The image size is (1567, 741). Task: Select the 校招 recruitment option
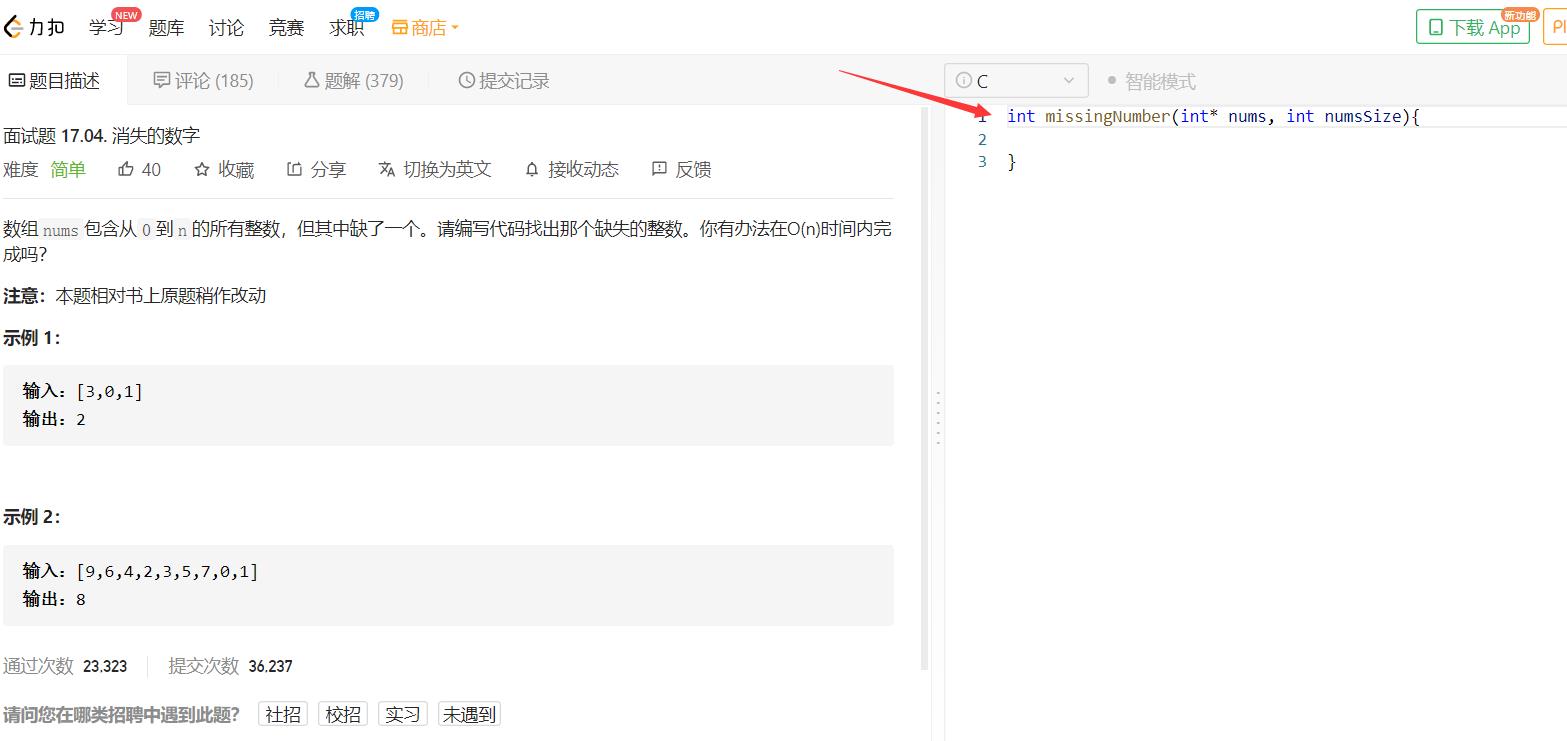click(343, 714)
